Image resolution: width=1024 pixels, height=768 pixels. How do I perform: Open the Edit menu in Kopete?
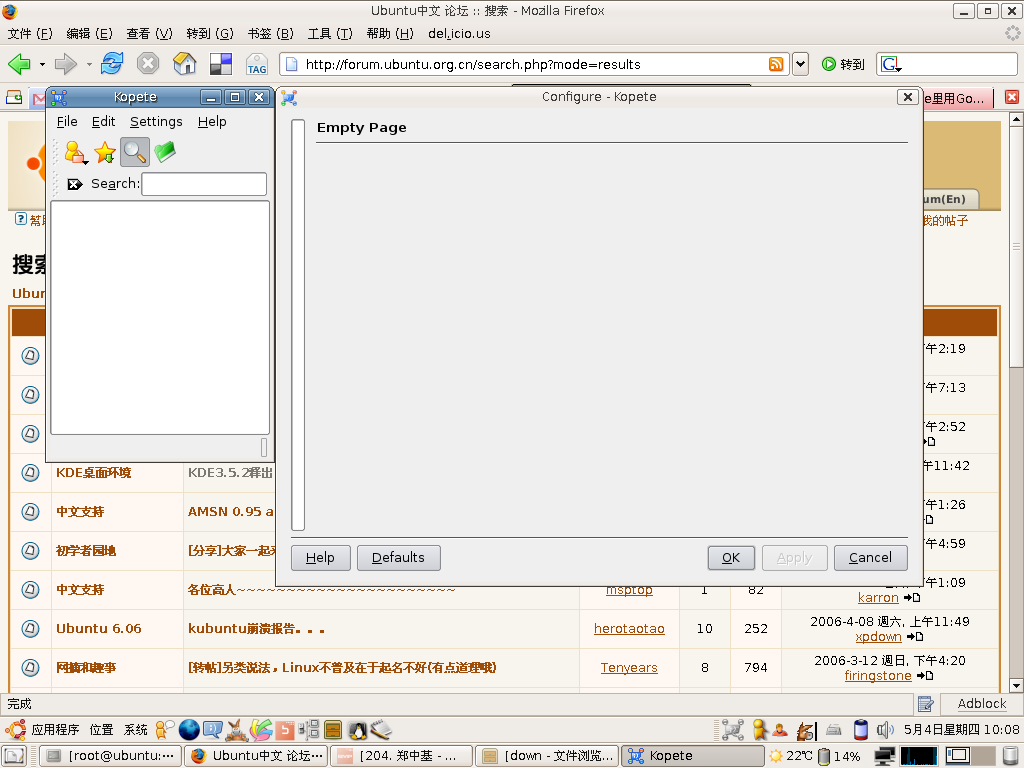pos(103,121)
